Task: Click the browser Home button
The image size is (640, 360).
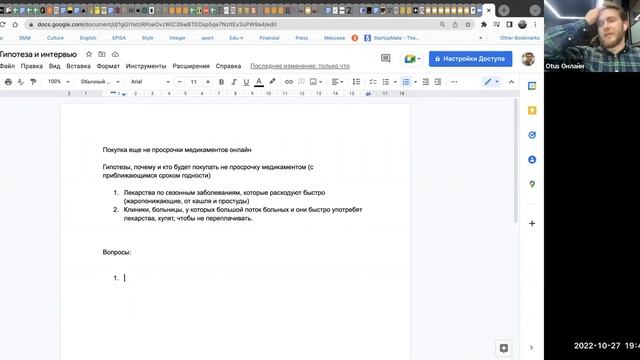Action: tap(15, 24)
